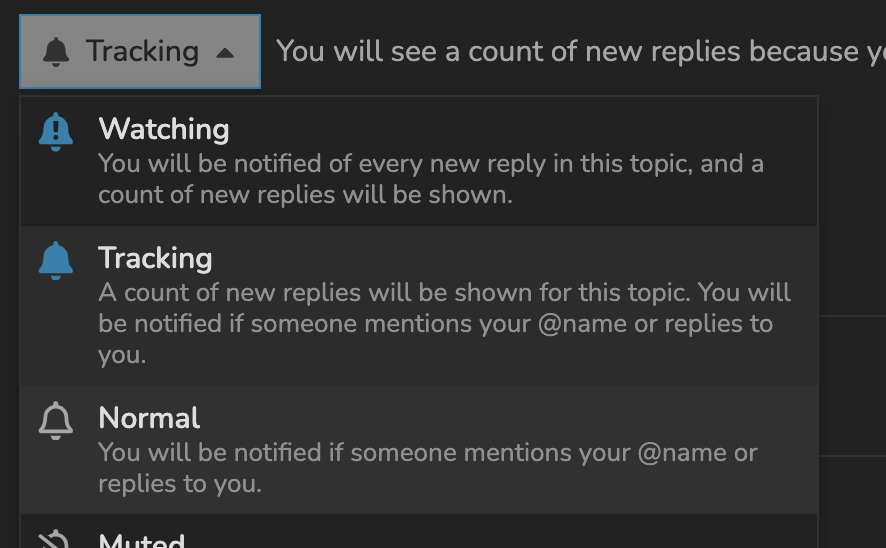Click the Watching bell icon with exclamation mark
The width and height of the screenshot is (886, 548).
[56, 132]
